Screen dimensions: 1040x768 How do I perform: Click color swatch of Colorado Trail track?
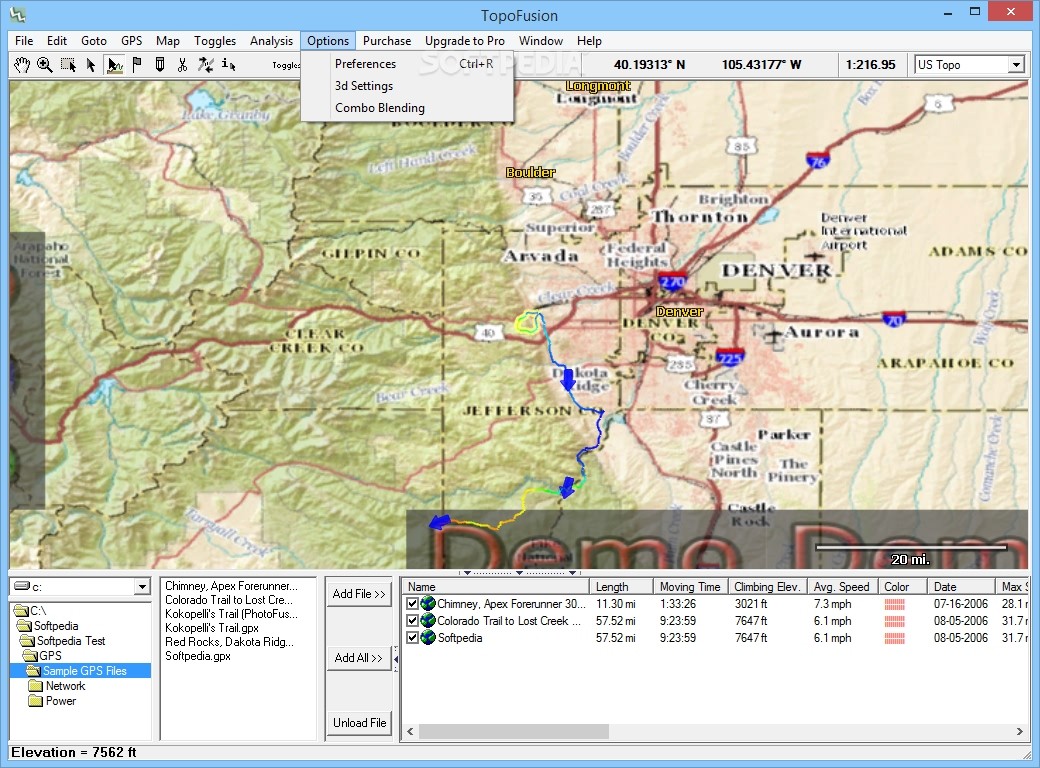[894, 621]
